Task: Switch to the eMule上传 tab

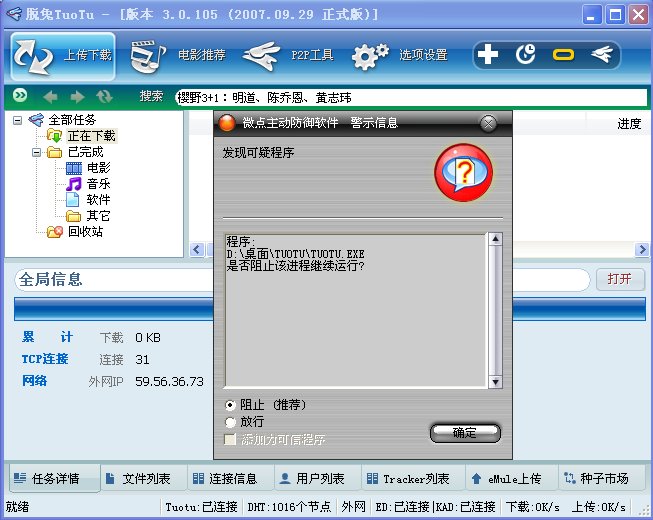Action: pos(511,478)
